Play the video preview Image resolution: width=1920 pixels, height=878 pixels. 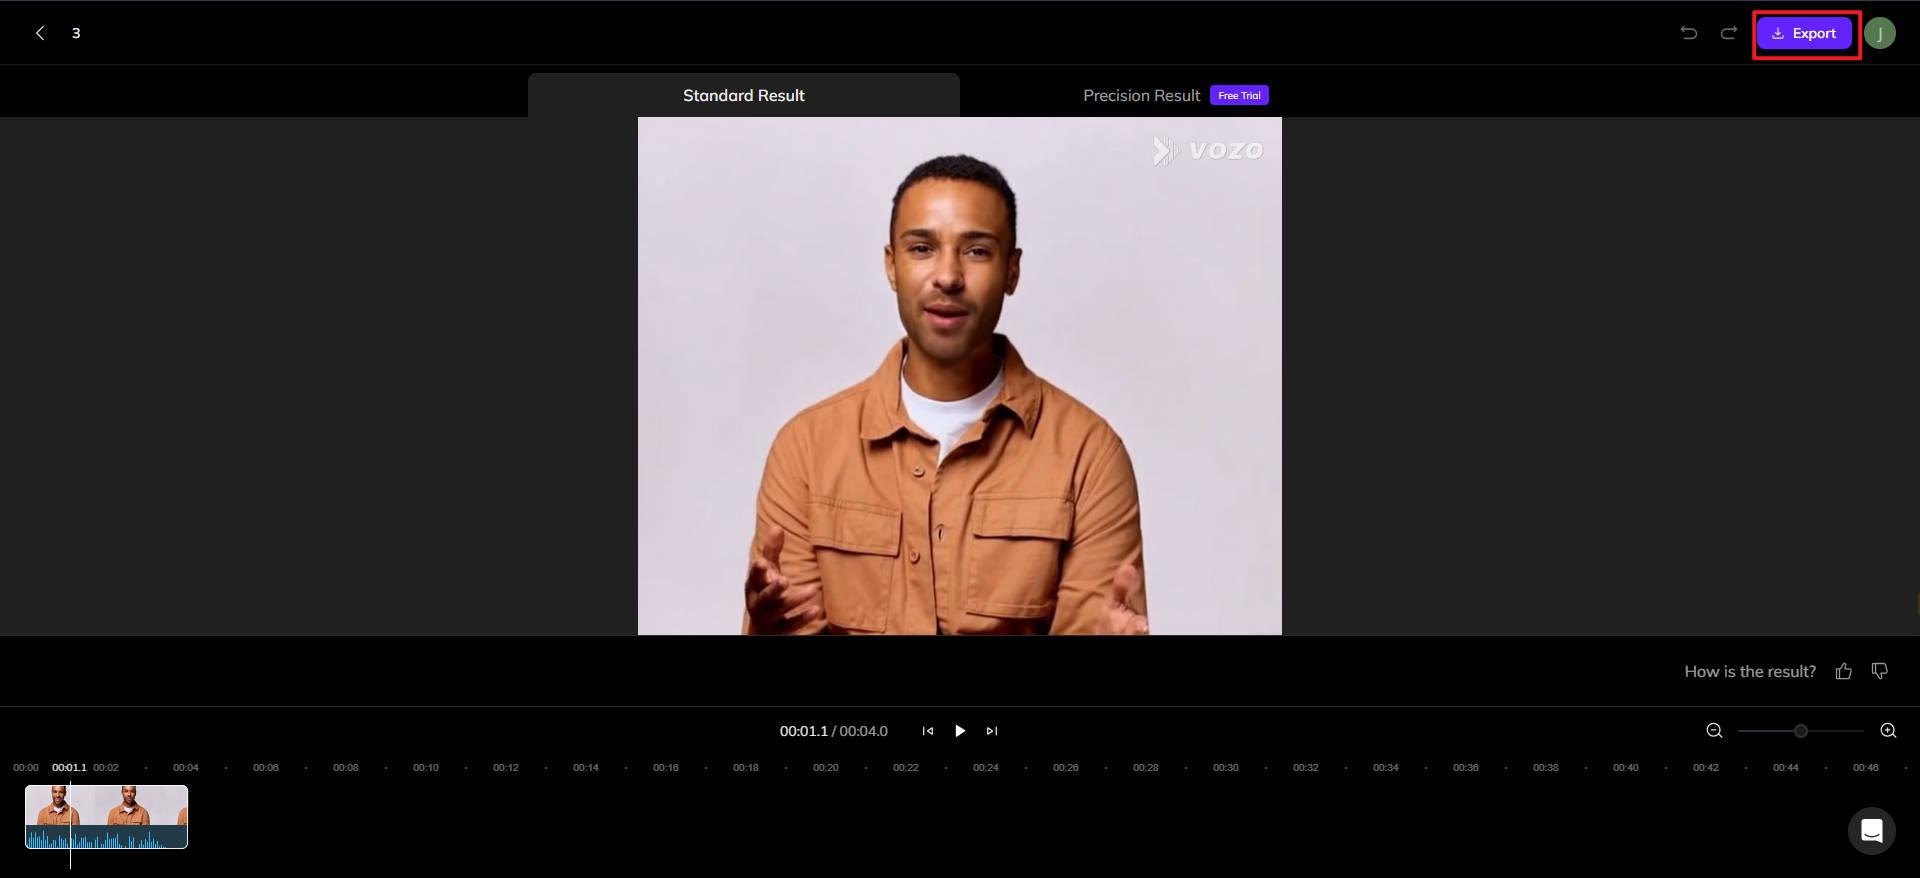coord(959,731)
